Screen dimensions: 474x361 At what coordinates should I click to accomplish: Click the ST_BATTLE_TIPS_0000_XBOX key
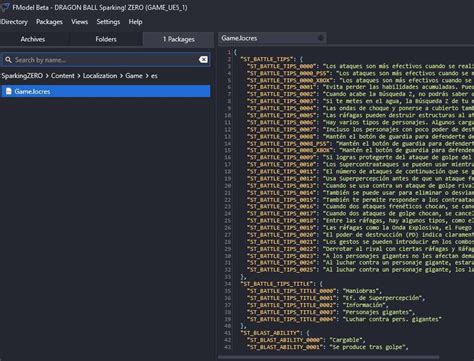click(290, 80)
